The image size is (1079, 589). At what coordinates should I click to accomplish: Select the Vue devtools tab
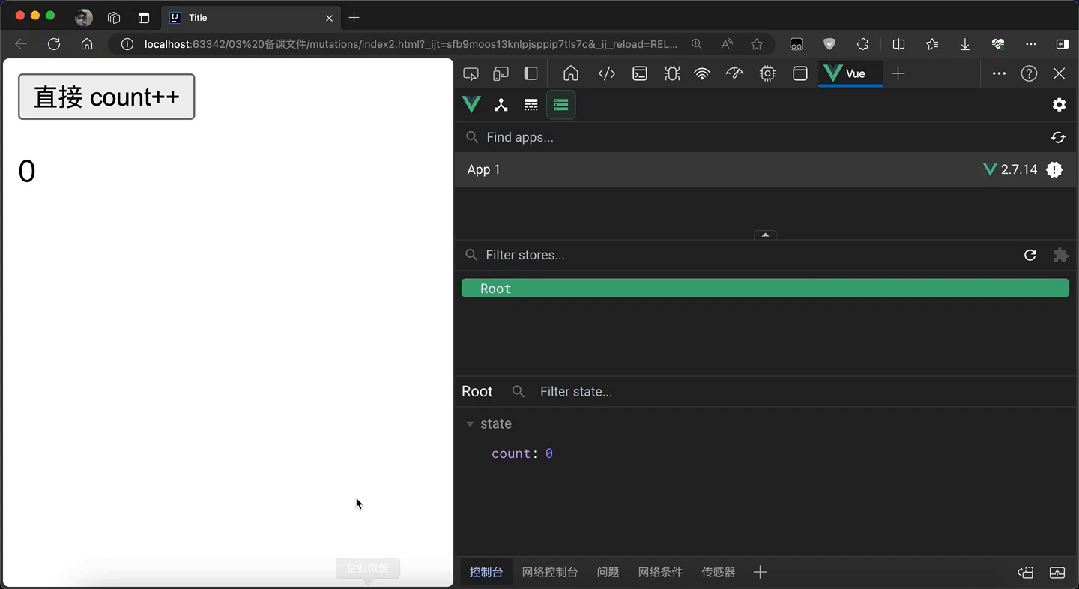pyautogui.click(x=850, y=74)
